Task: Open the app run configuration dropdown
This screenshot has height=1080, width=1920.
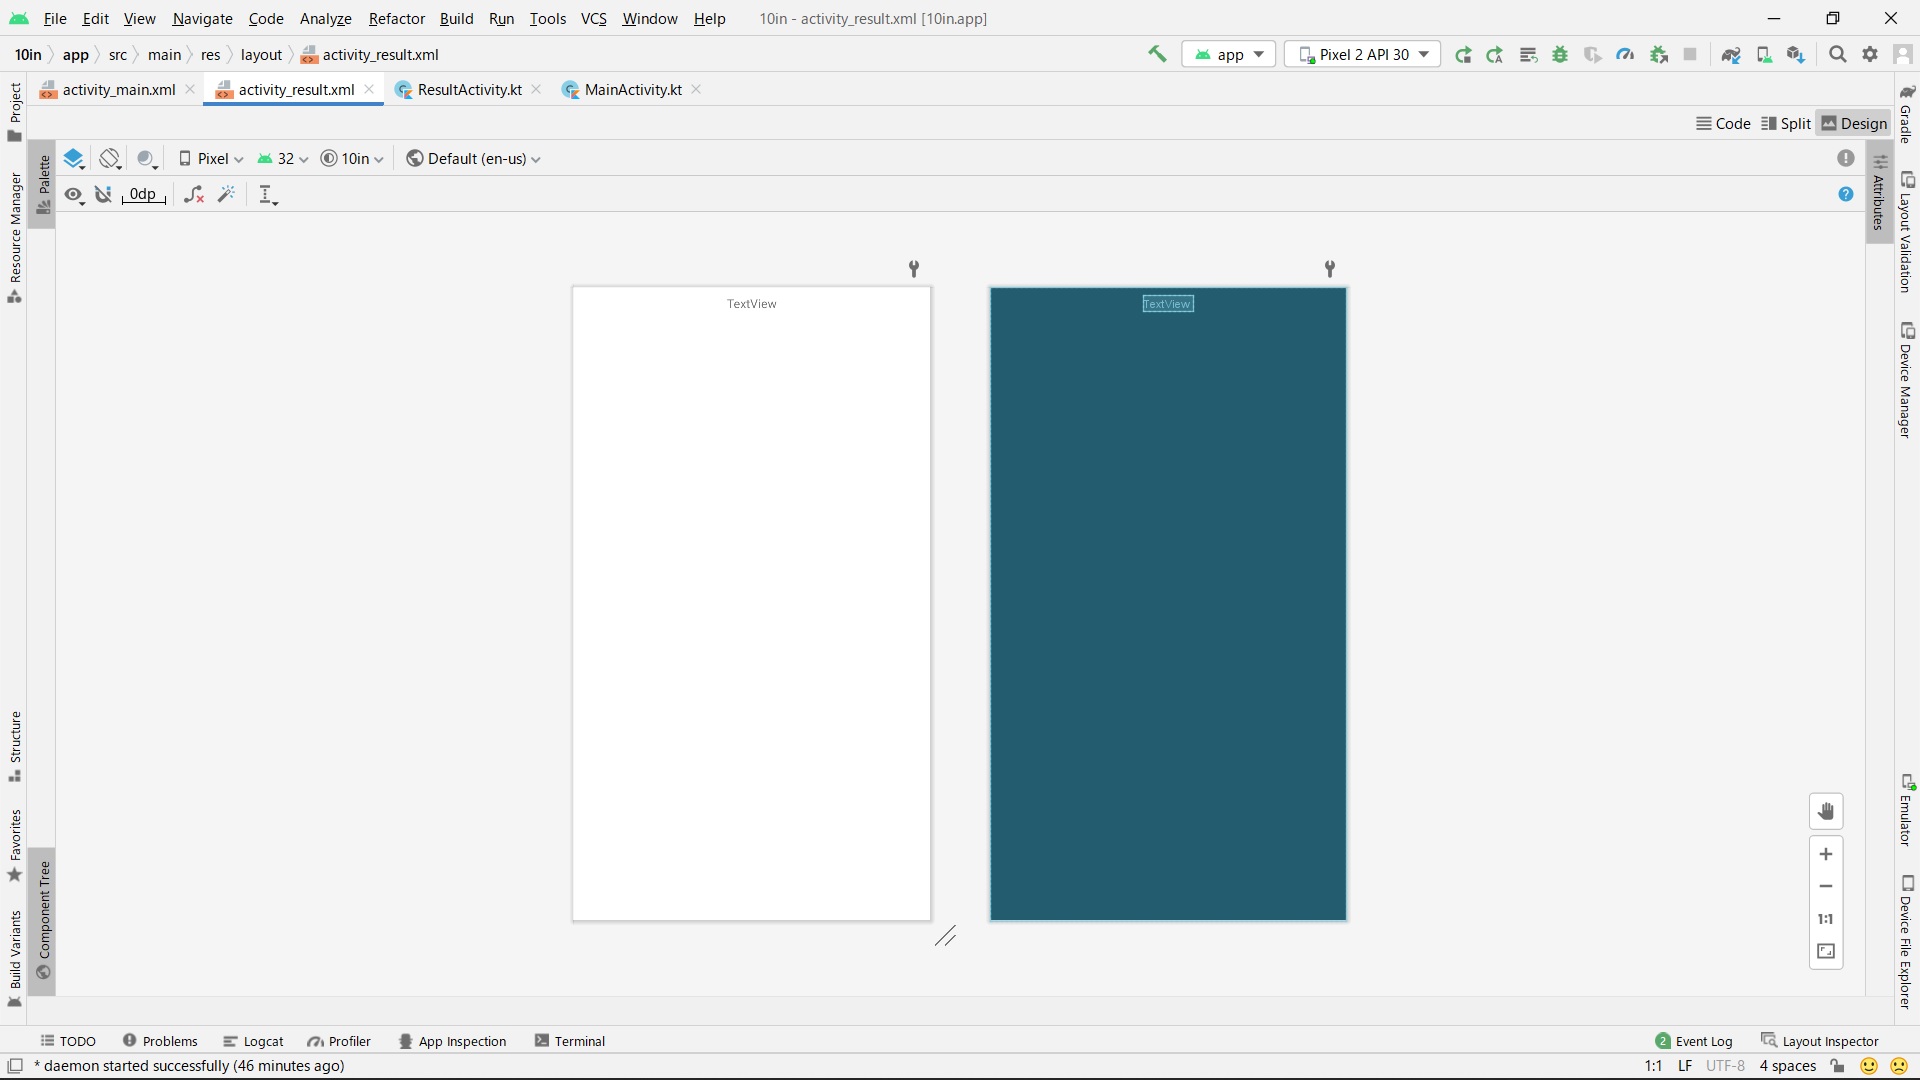Action: coord(1229,54)
